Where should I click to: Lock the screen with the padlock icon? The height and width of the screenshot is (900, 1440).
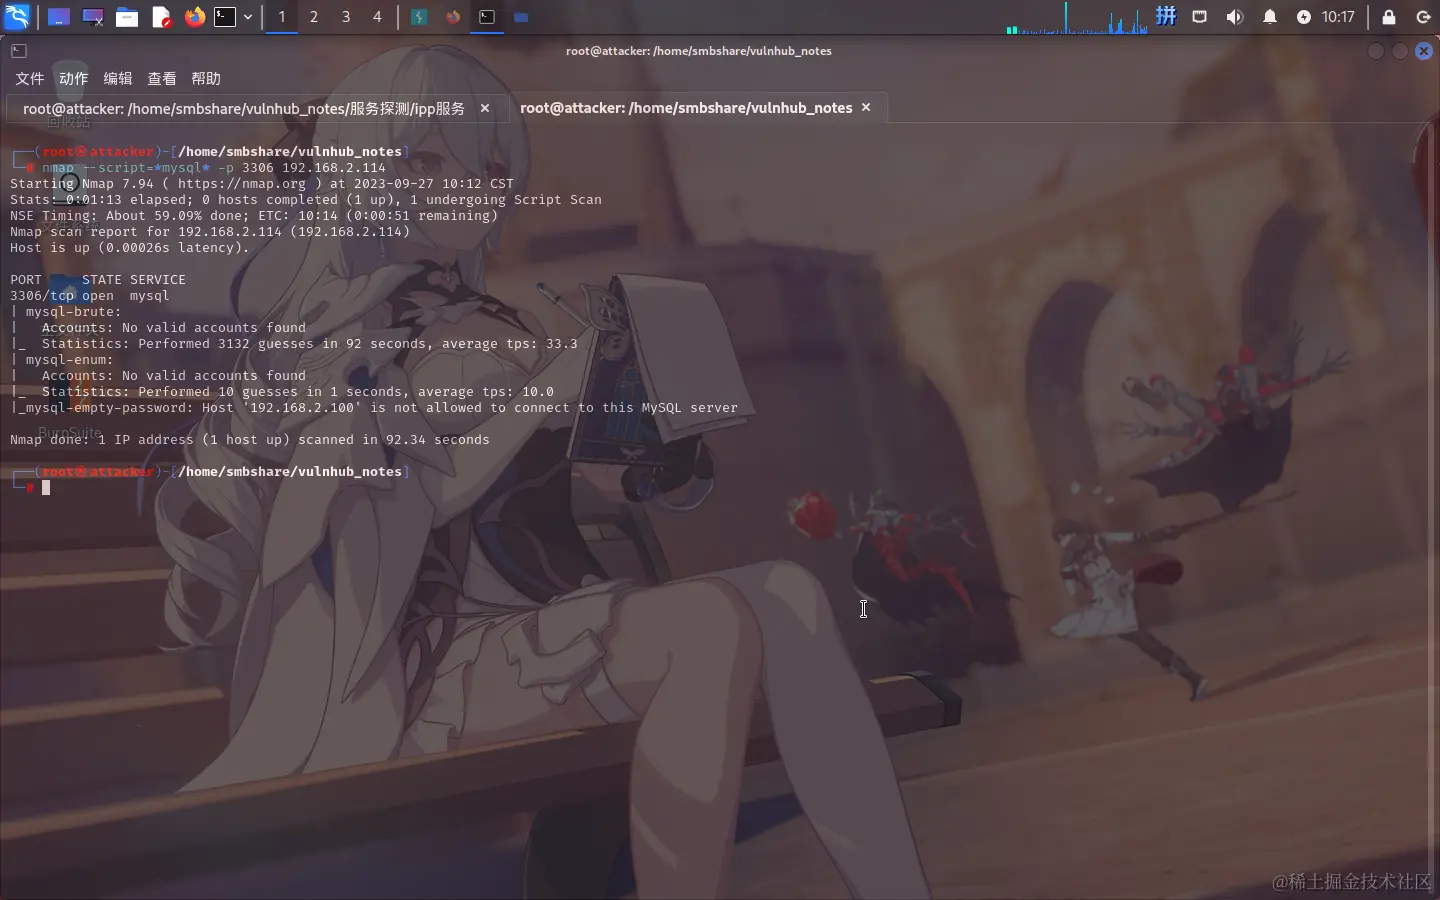1389,17
